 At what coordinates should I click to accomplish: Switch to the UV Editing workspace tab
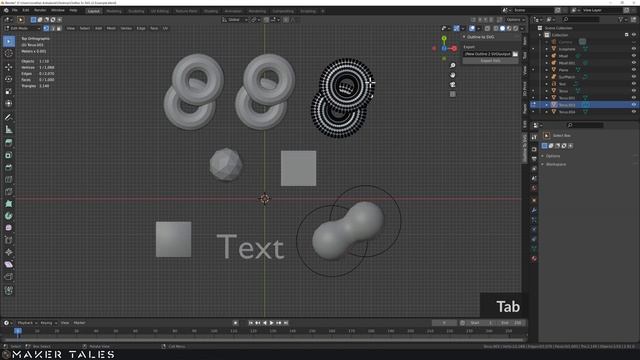pos(159,11)
